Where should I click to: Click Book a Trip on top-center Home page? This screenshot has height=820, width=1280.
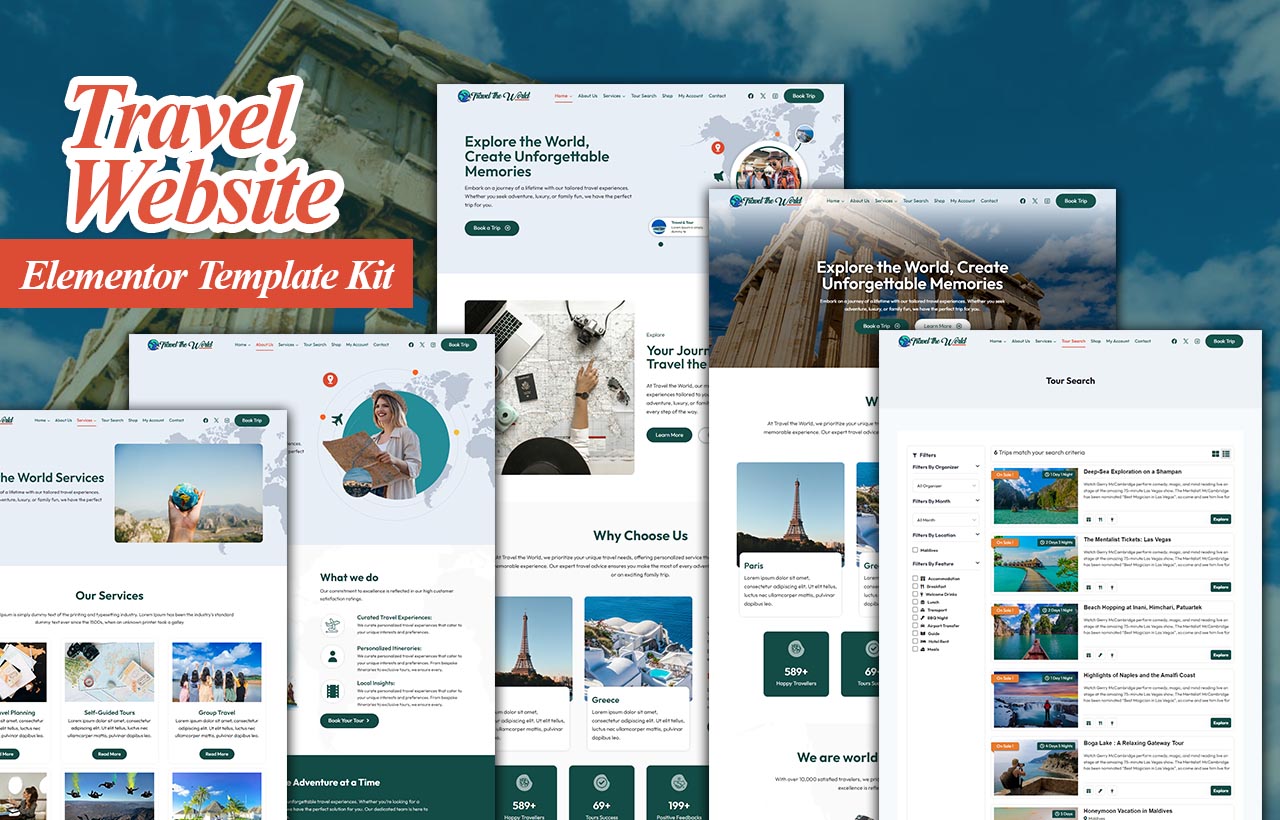click(x=492, y=228)
